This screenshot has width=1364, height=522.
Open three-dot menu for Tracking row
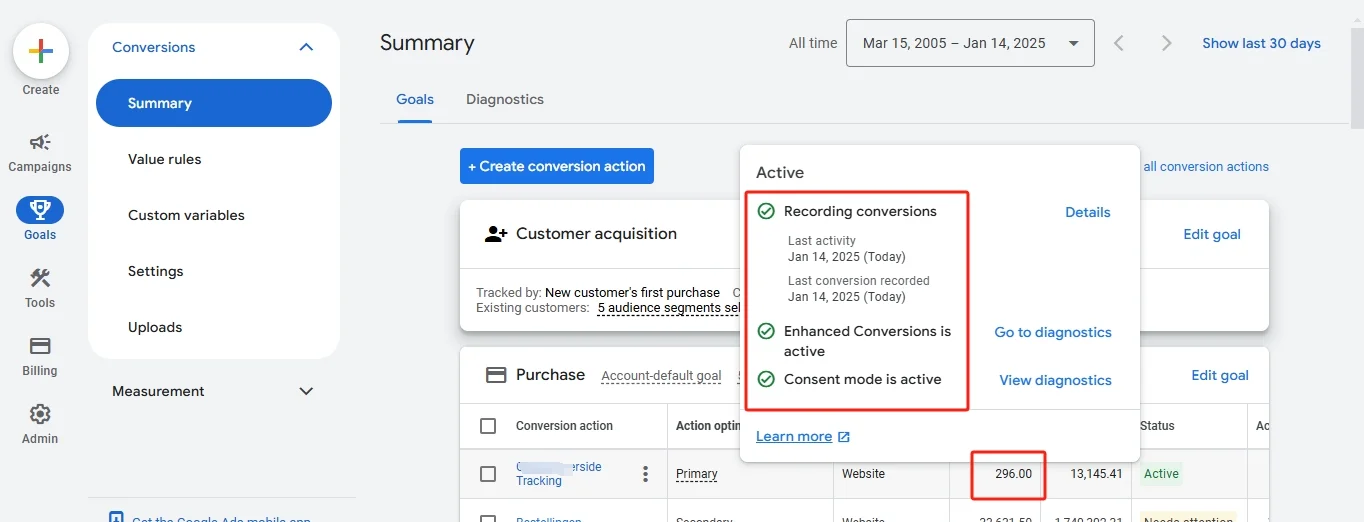(646, 474)
